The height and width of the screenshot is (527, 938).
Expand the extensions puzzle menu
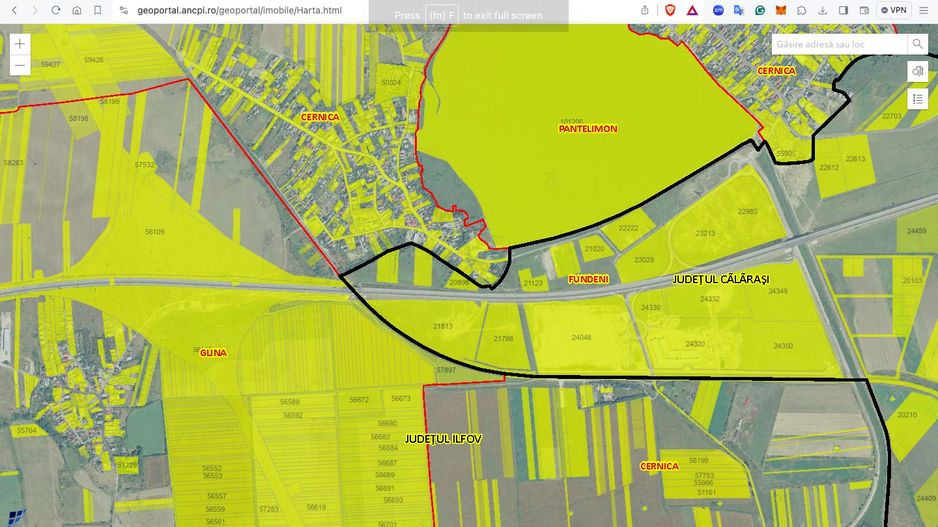801,10
